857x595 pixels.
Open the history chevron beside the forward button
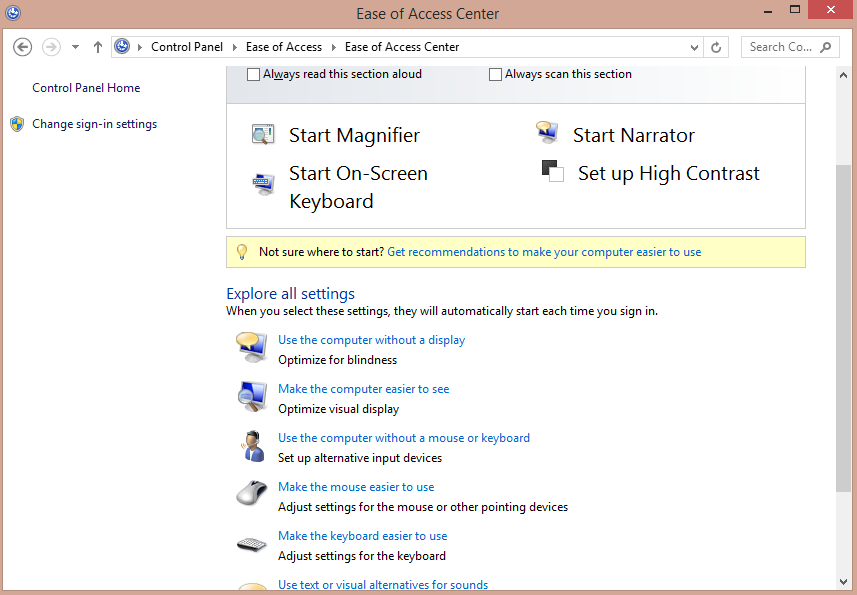[74, 46]
